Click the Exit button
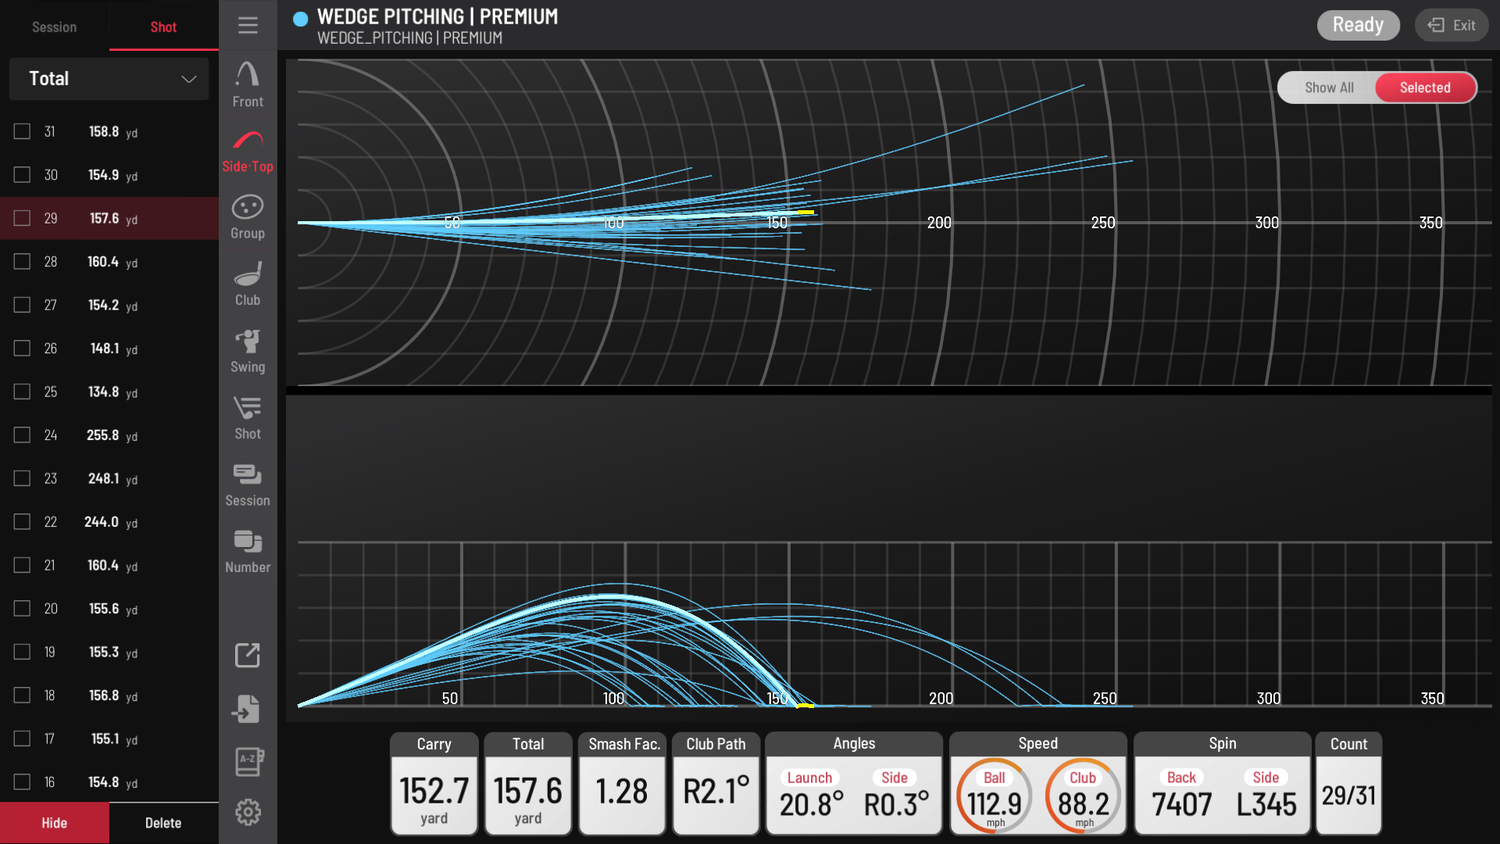1500x844 pixels. pos(1451,25)
